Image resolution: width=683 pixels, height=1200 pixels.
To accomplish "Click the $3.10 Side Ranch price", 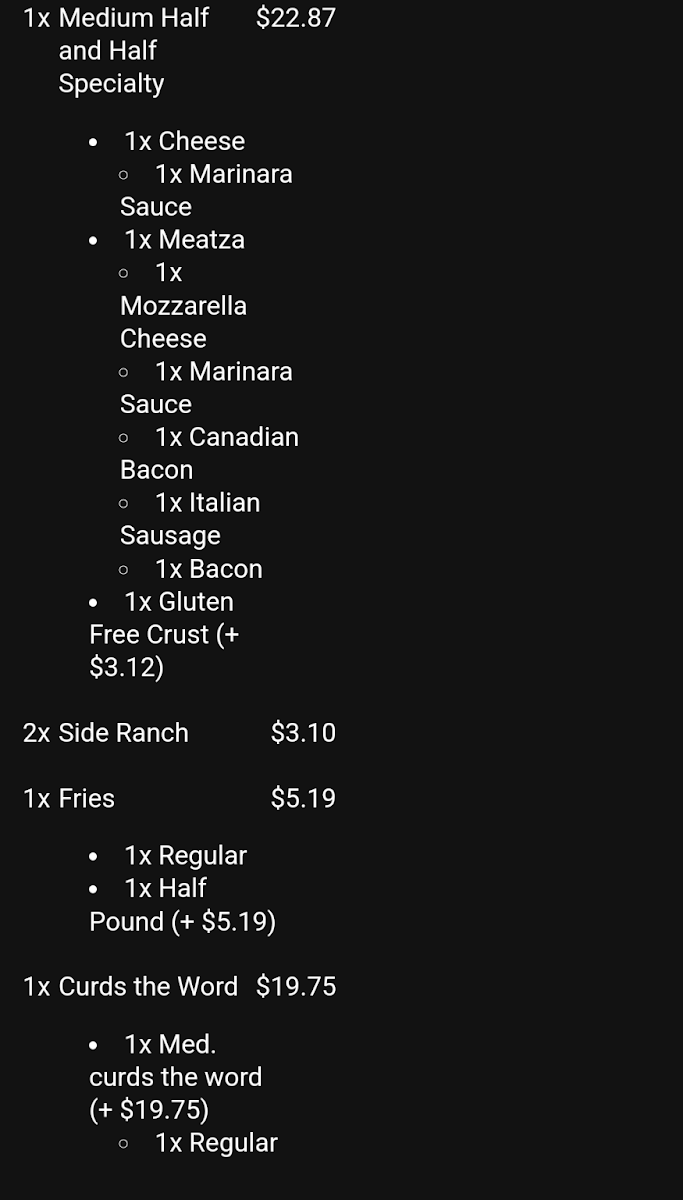I will pyautogui.click(x=303, y=733).
